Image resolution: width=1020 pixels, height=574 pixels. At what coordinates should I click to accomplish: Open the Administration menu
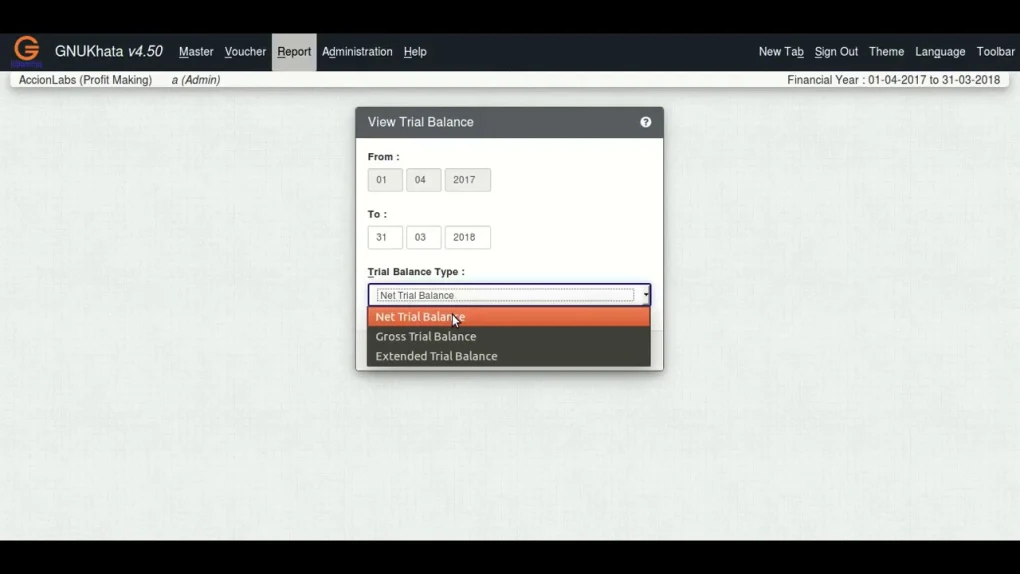(357, 52)
